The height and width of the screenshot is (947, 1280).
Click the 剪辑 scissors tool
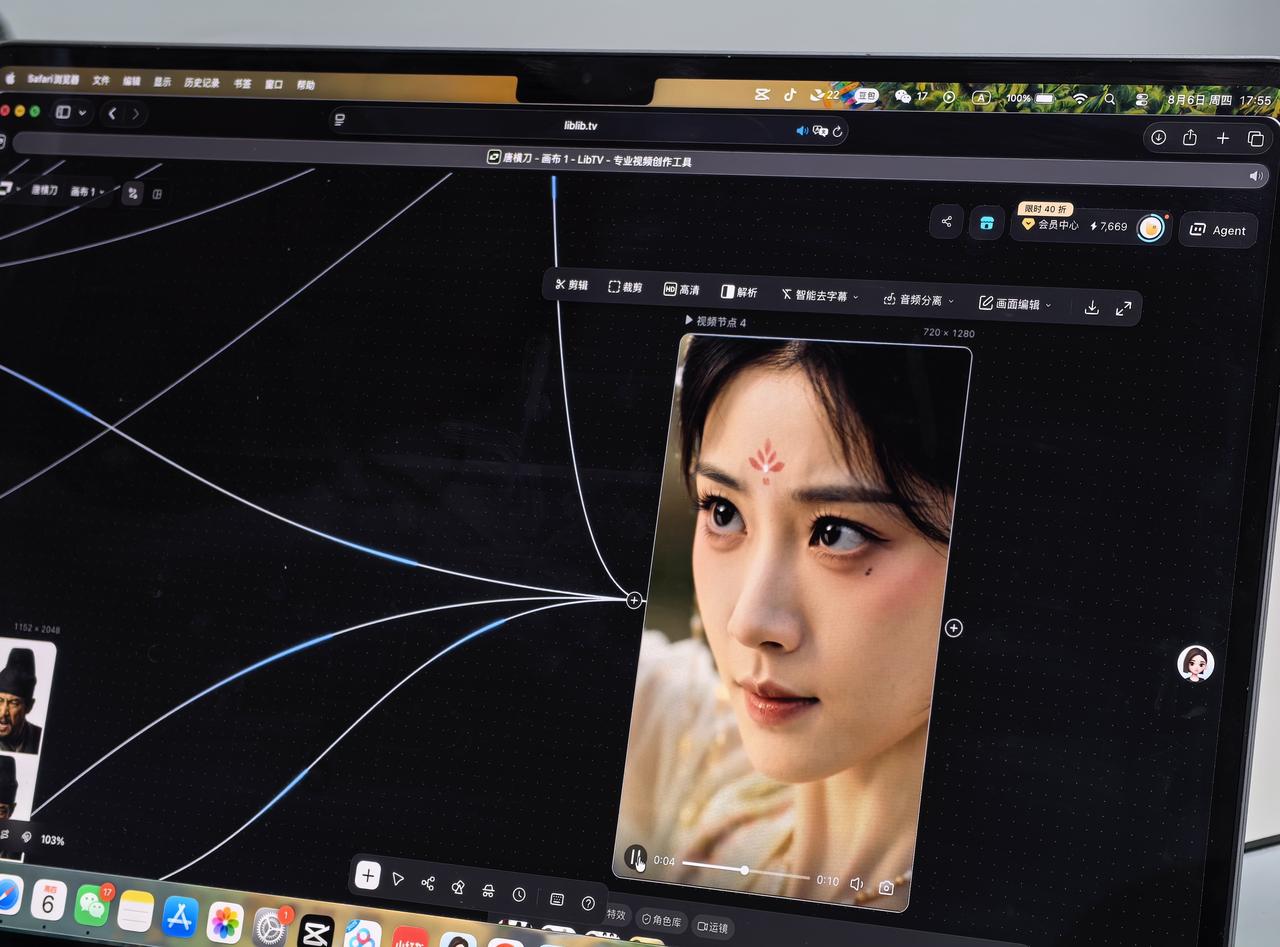pyautogui.click(x=572, y=285)
